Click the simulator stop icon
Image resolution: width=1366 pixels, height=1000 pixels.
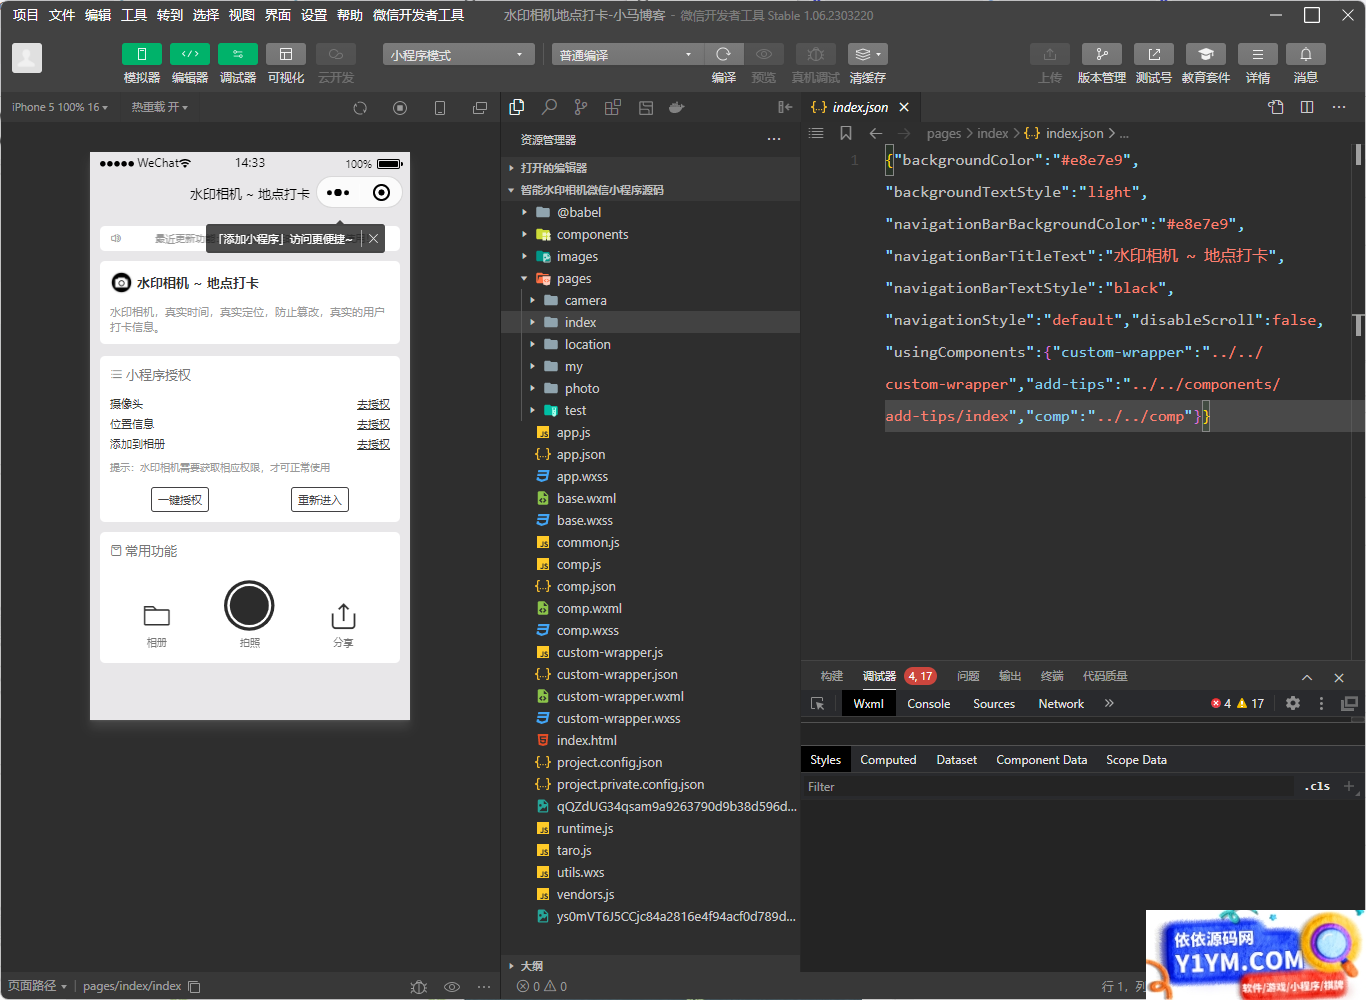click(x=400, y=108)
